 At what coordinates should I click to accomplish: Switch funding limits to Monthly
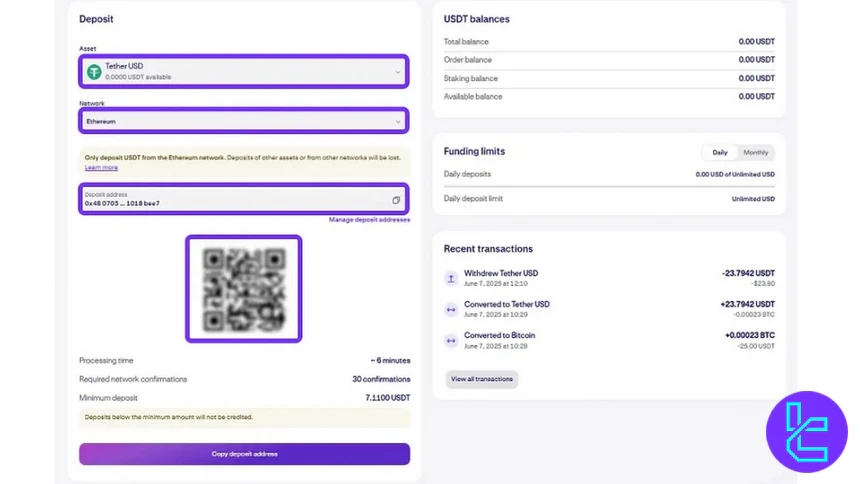(755, 153)
